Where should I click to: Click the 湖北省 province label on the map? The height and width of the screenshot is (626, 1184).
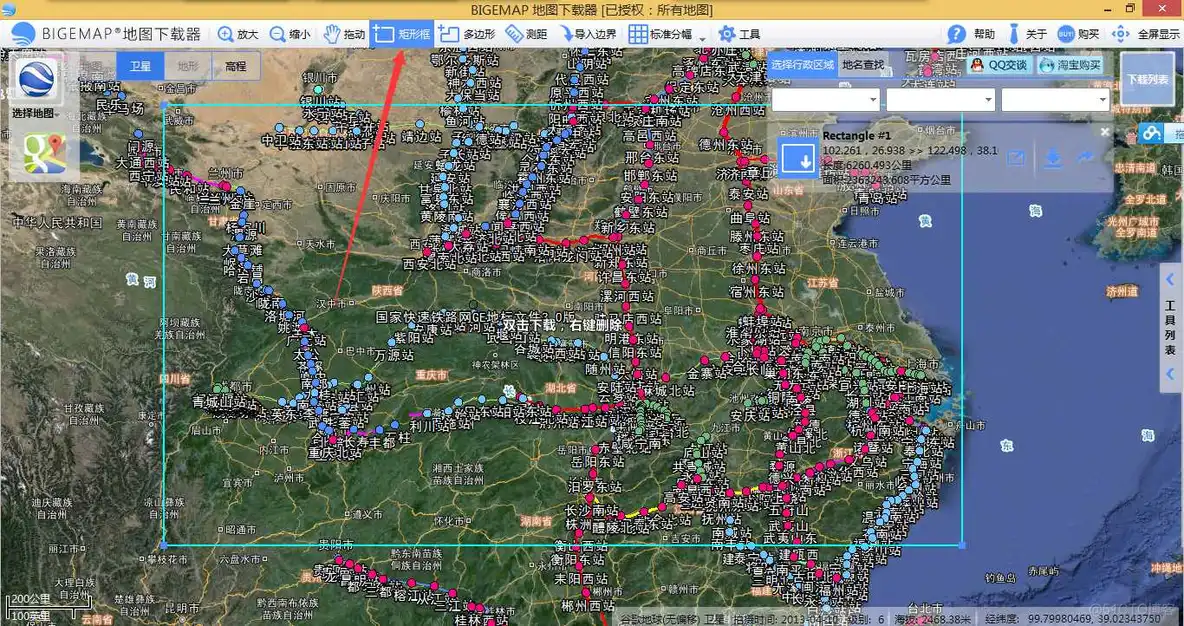(561, 388)
